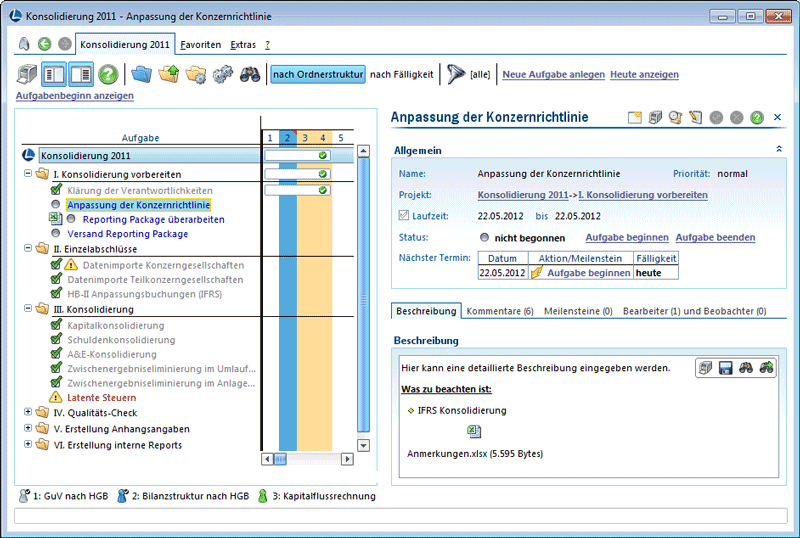800x538 pixels.
Task: Click Excel icon beside Reporting Package überarbeiten
Action: click(56, 219)
